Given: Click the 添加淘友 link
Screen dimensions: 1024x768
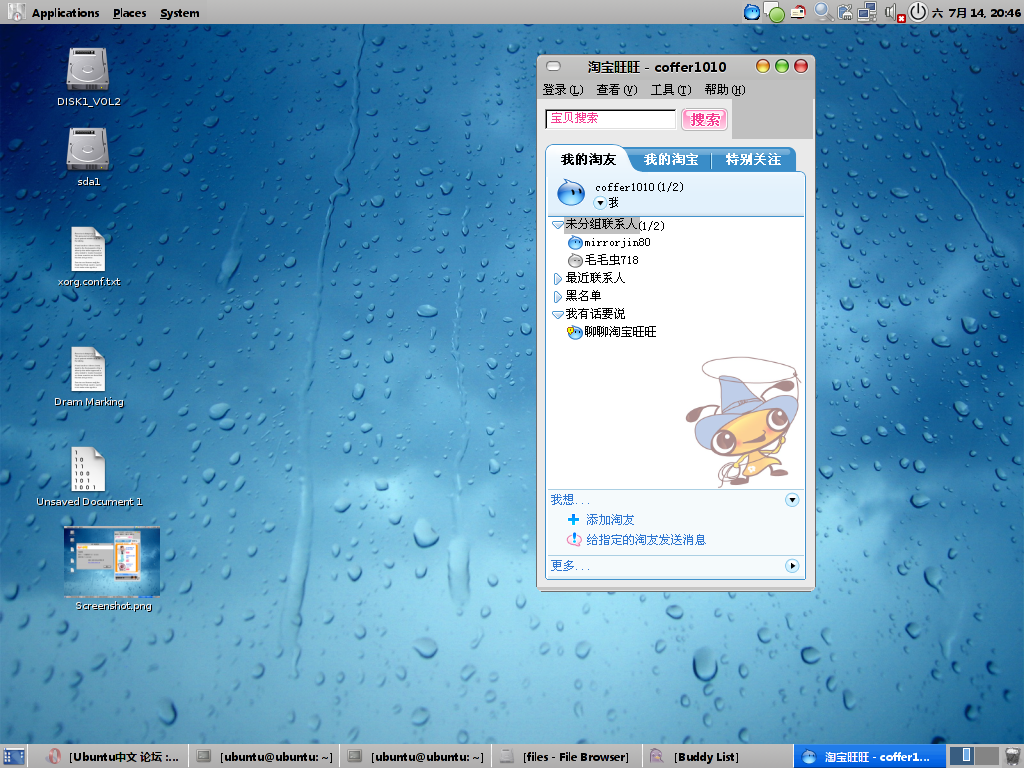Looking at the screenshot, I should click(610, 520).
